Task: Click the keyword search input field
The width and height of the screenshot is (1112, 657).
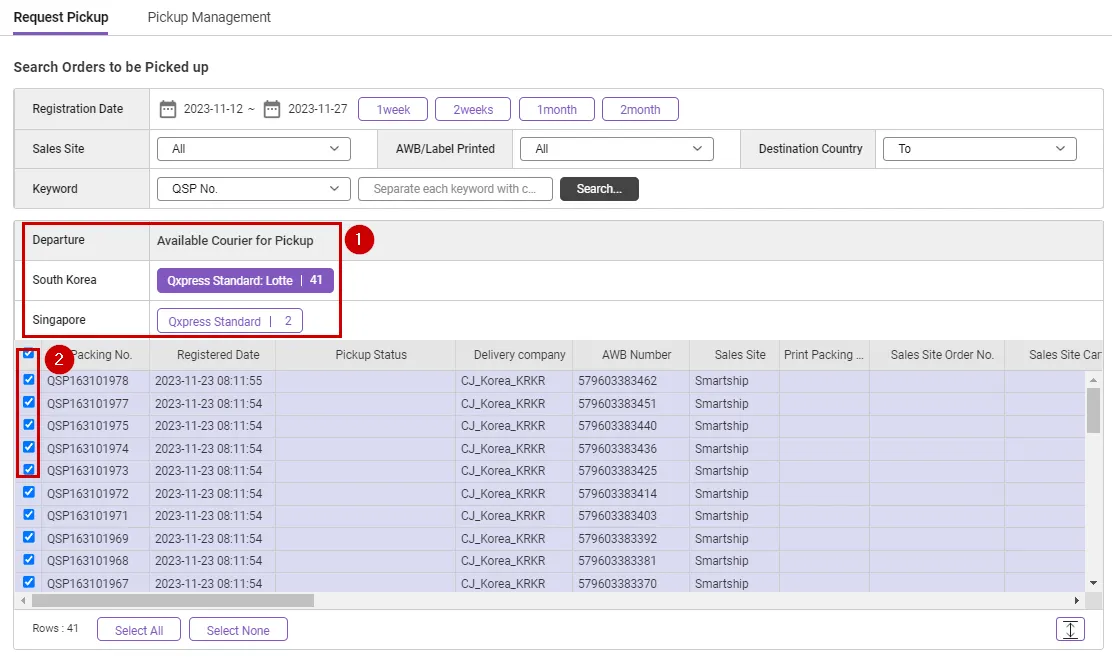Action: [455, 189]
